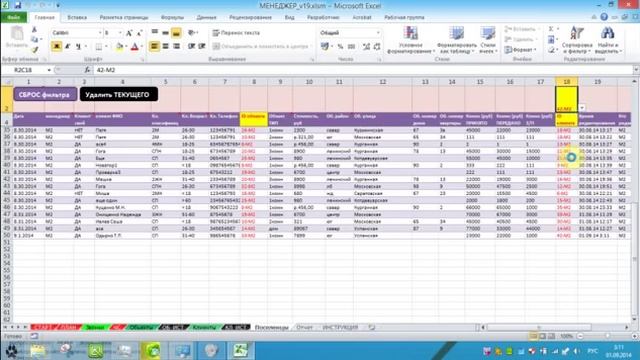Switch to the Объекты sheet tab
Screen dimensions: 640x360
click(x=141, y=327)
